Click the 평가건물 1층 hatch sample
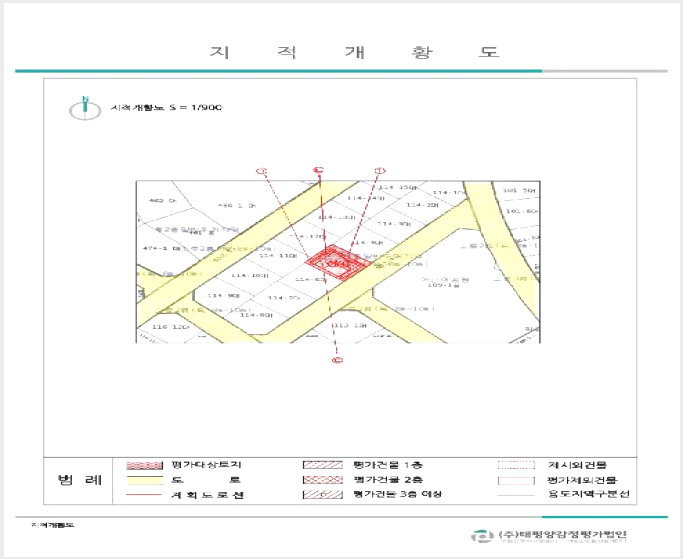 (323, 465)
